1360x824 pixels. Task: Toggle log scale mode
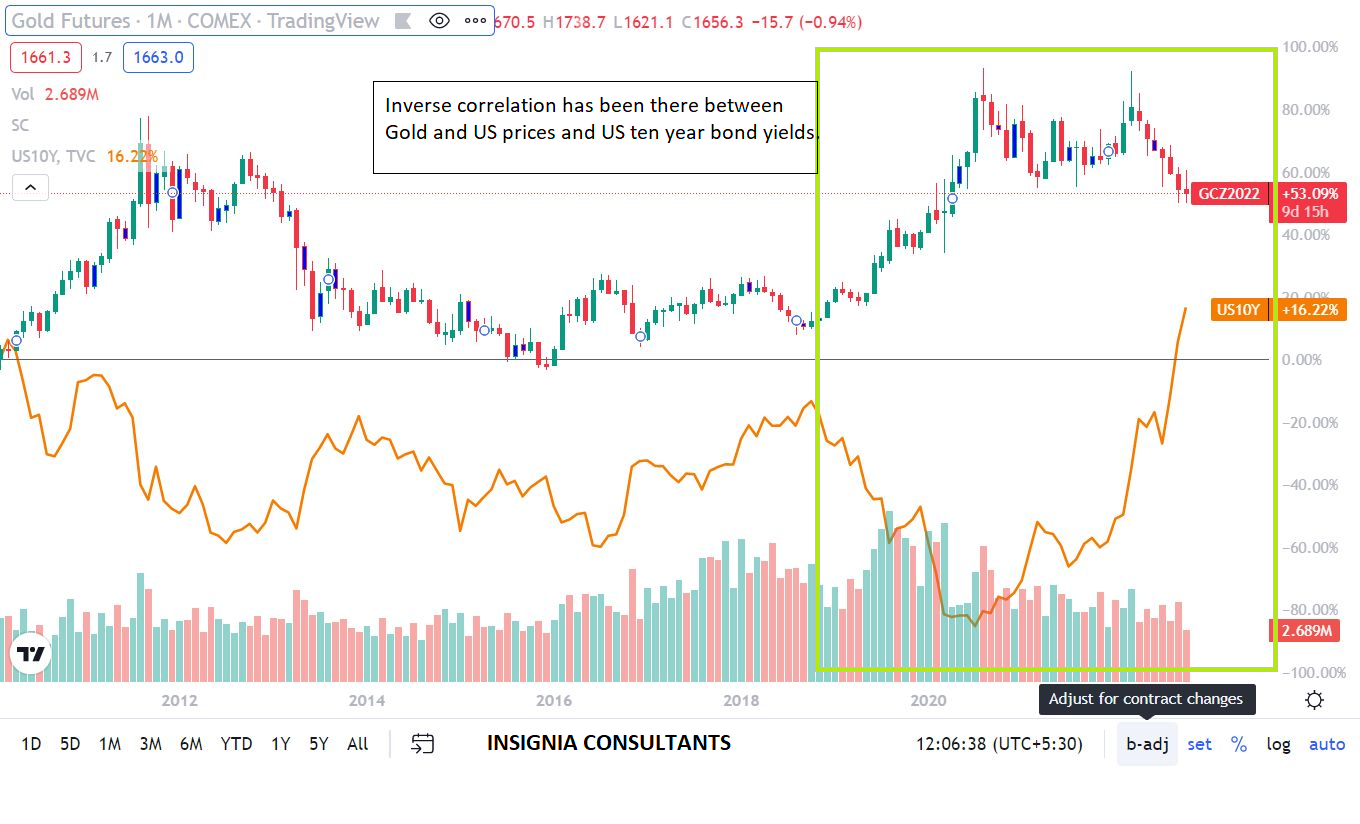pyautogui.click(x=1278, y=744)
